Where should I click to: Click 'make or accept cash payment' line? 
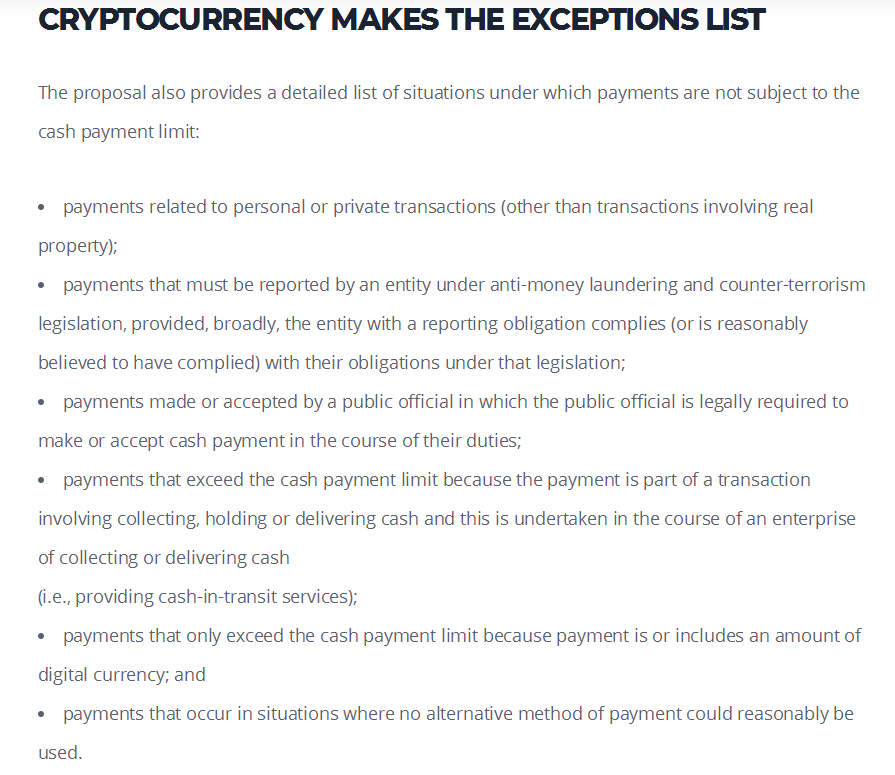(280, 441)
